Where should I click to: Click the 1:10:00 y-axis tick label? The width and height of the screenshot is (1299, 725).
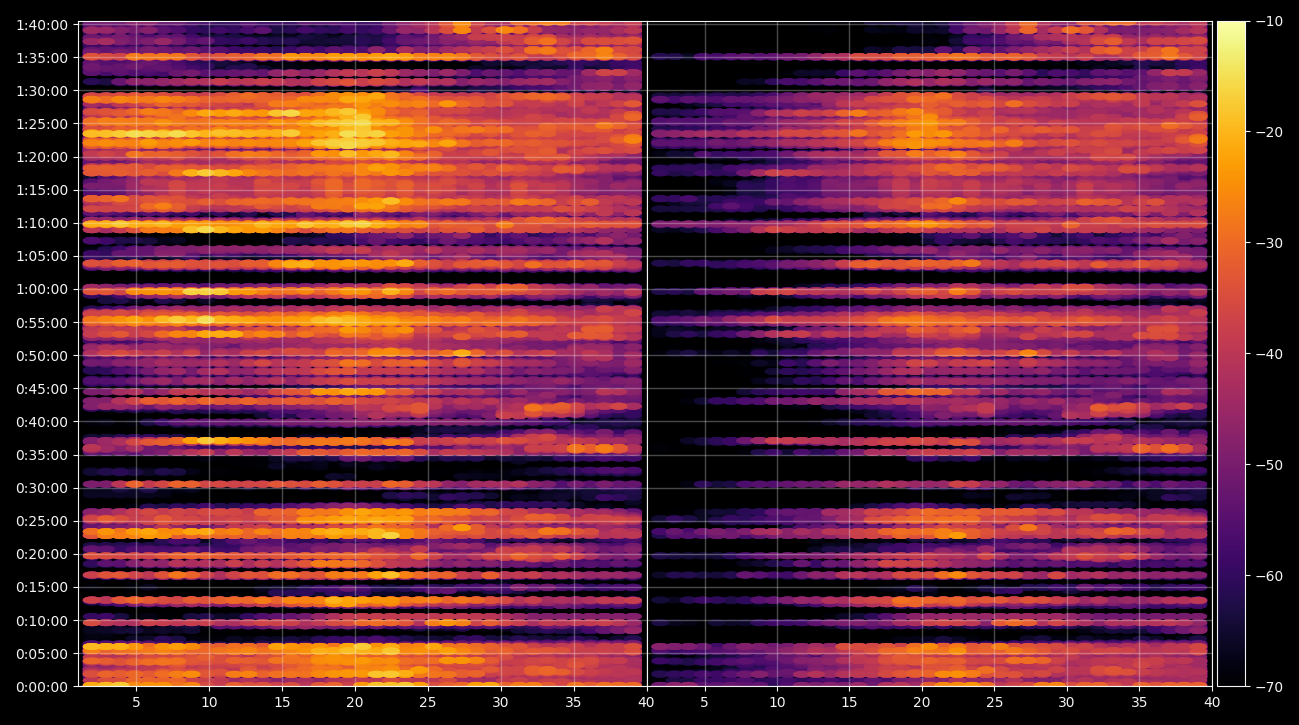click(x=43, y=223)
